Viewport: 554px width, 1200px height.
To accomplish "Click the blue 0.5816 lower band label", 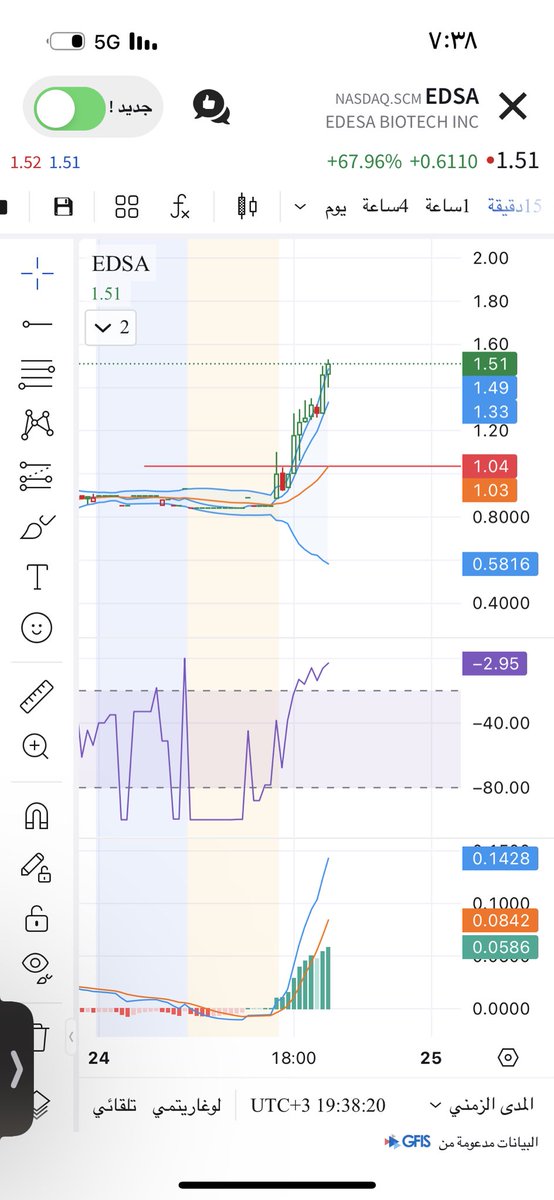I will [x=499, y=564].
